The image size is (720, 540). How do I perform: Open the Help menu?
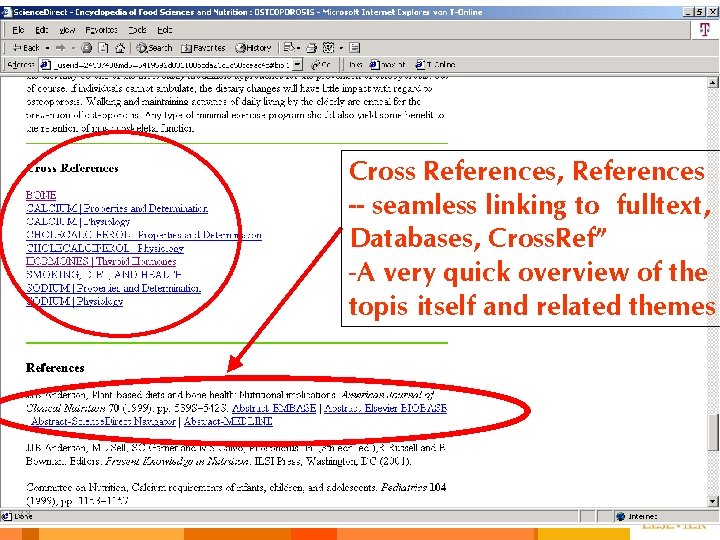pyautogui.click(x=165, y=30)
